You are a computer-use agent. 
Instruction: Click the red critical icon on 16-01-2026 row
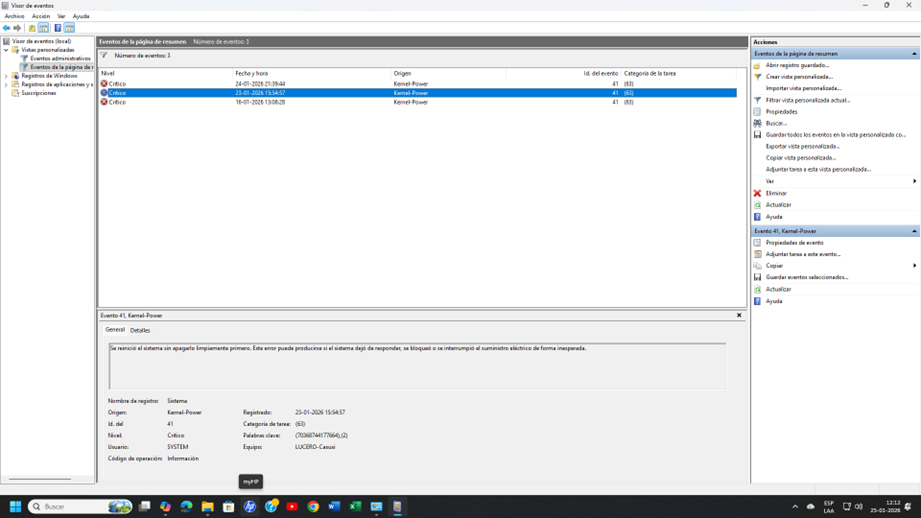(x=104, y=102)
